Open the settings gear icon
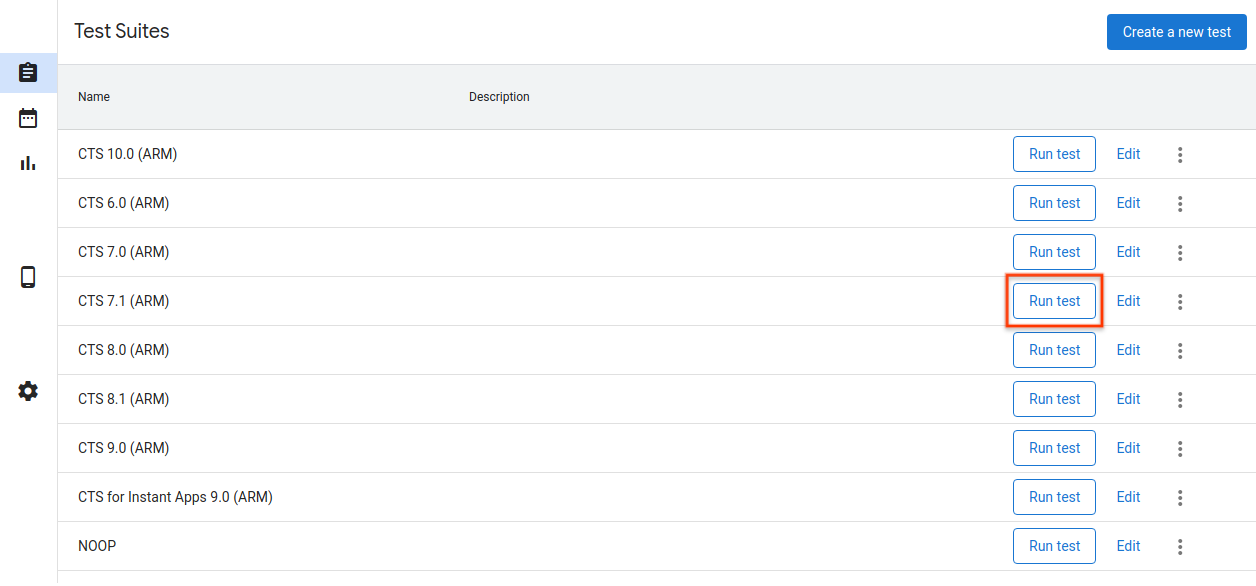This screenshot has width=1256, height=586. point(28,391)
